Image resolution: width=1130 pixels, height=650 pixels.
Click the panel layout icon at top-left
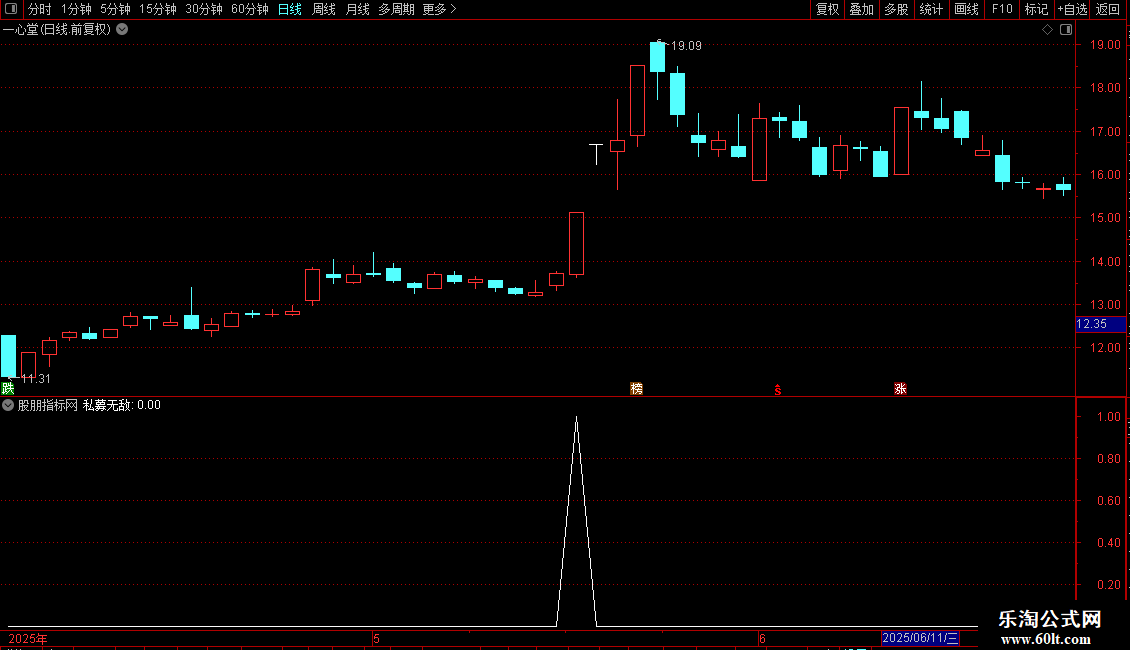[11, 9]
